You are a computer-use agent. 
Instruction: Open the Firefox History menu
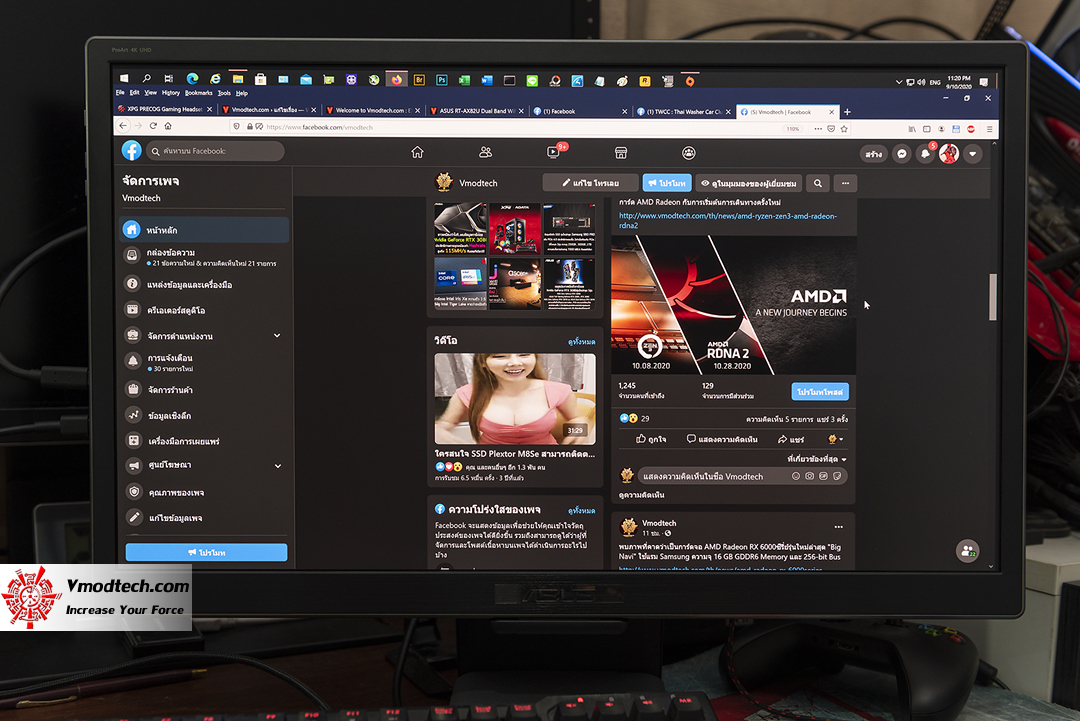pyautogui.click(x=171, y=92)
